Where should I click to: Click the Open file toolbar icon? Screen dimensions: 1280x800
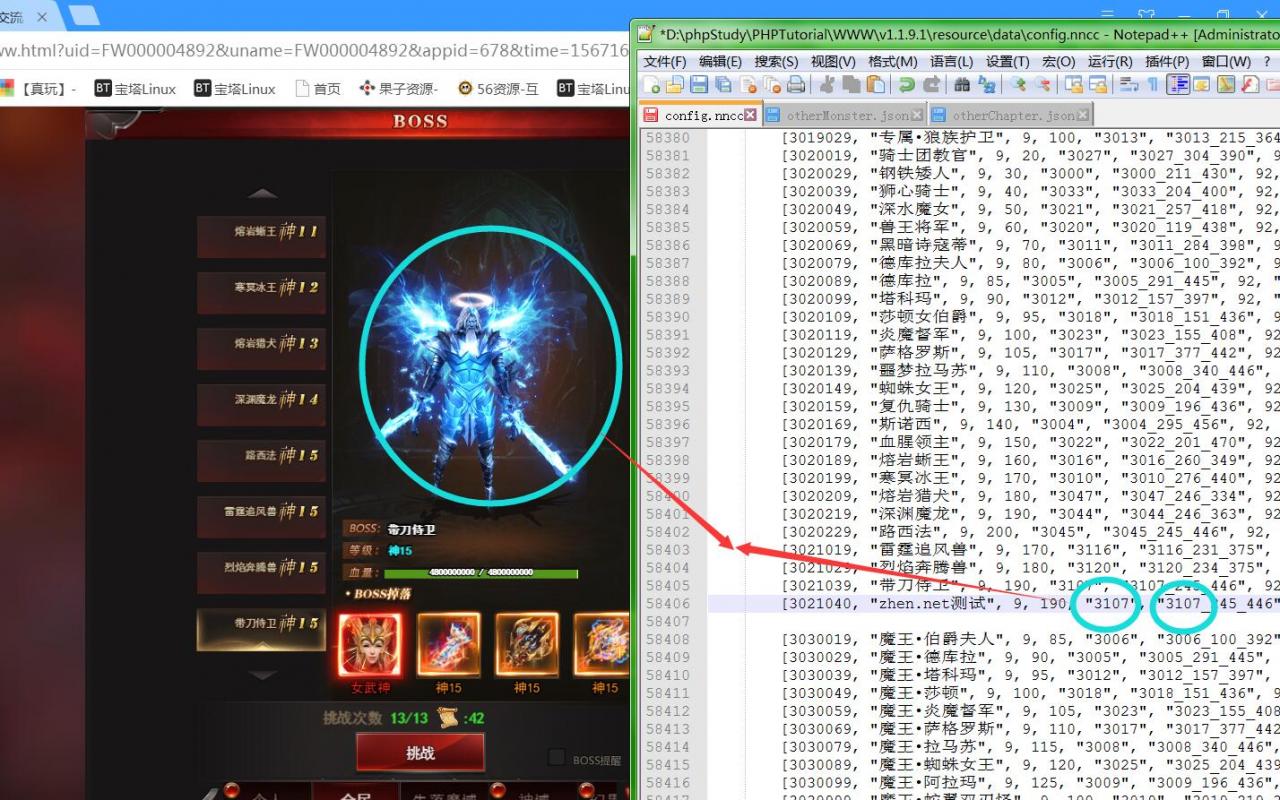[x=675, y=85]
